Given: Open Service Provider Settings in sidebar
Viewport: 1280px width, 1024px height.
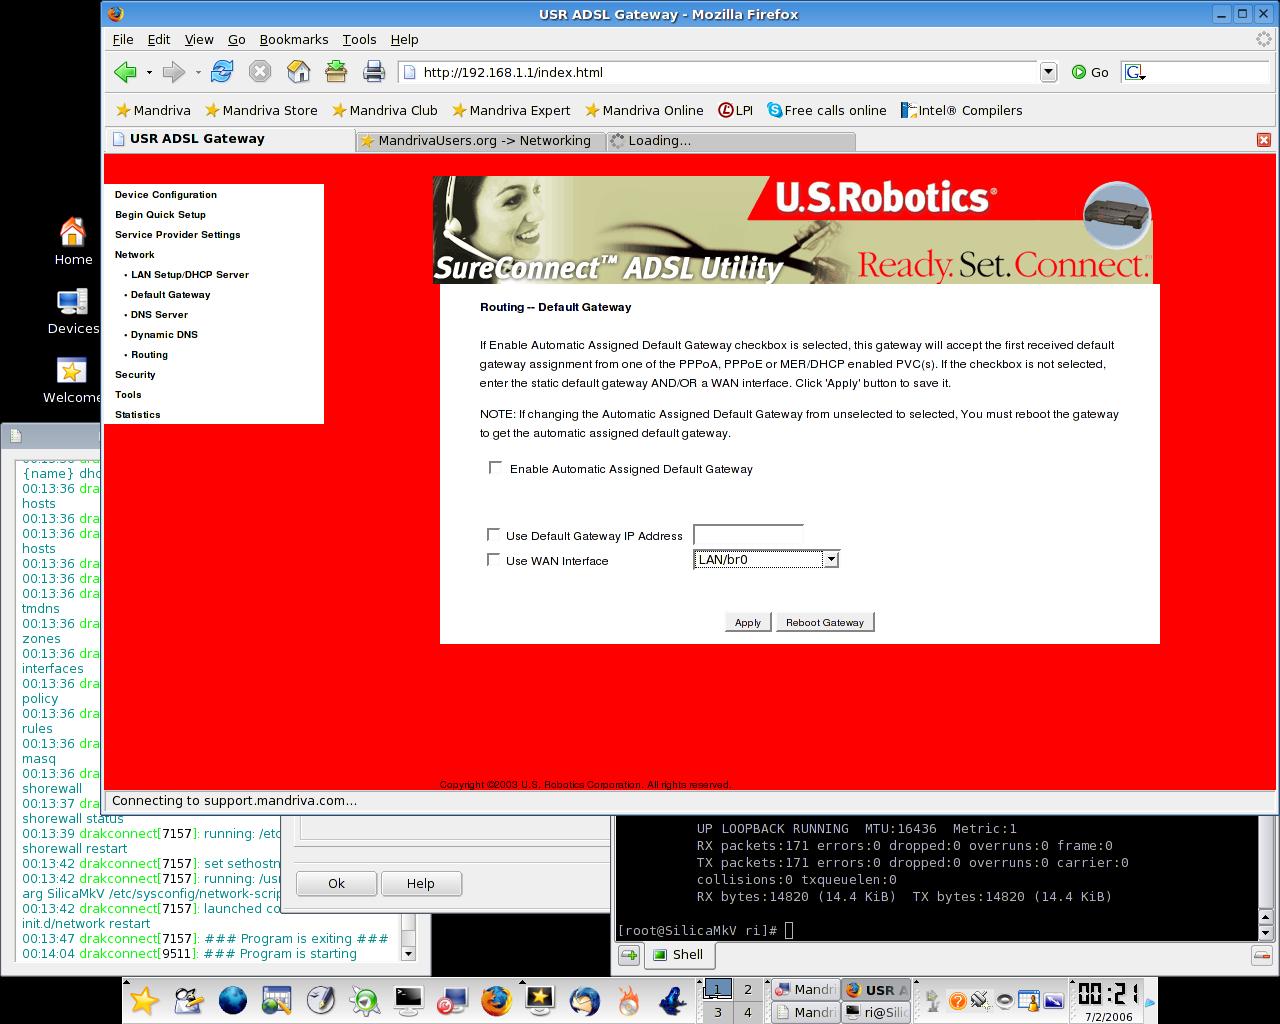Looking at the screenshot, I should click(178, 235).
